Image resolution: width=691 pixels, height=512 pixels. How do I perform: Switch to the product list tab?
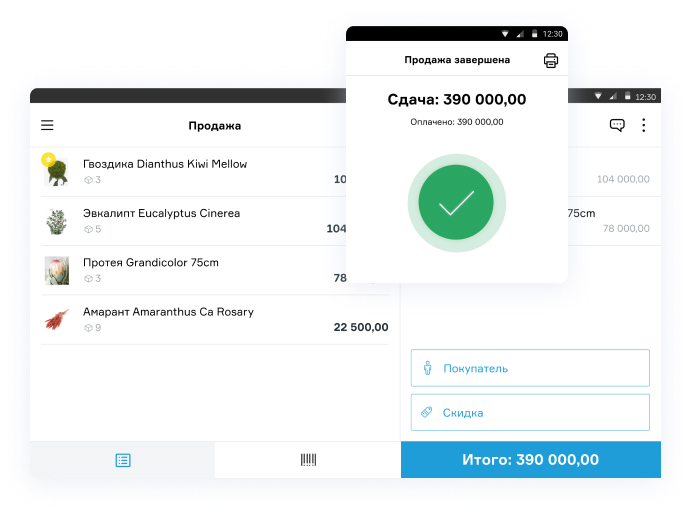tap(123, 460)
